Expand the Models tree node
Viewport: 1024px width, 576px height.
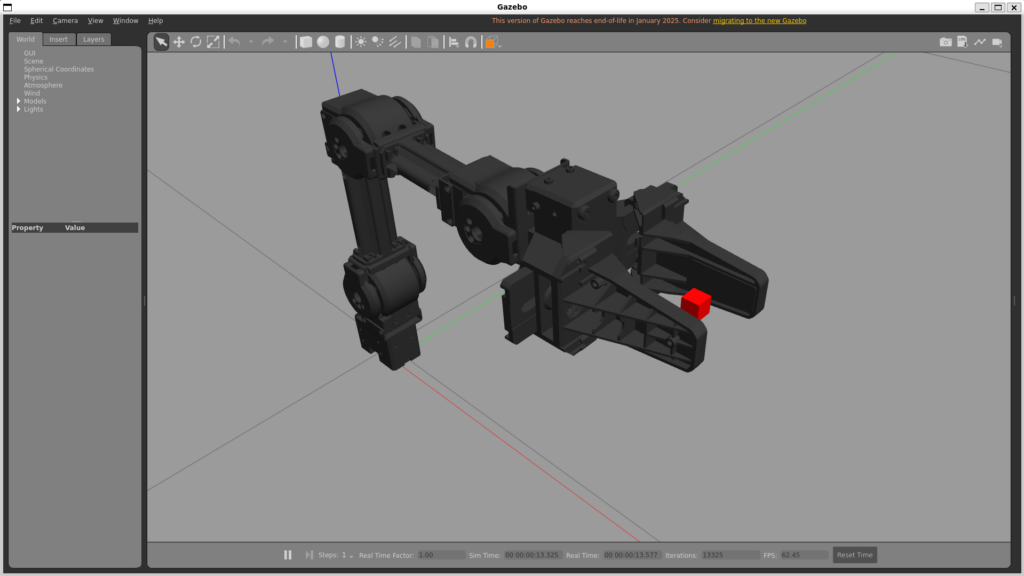pyautogui.click(x=18, y=101)
